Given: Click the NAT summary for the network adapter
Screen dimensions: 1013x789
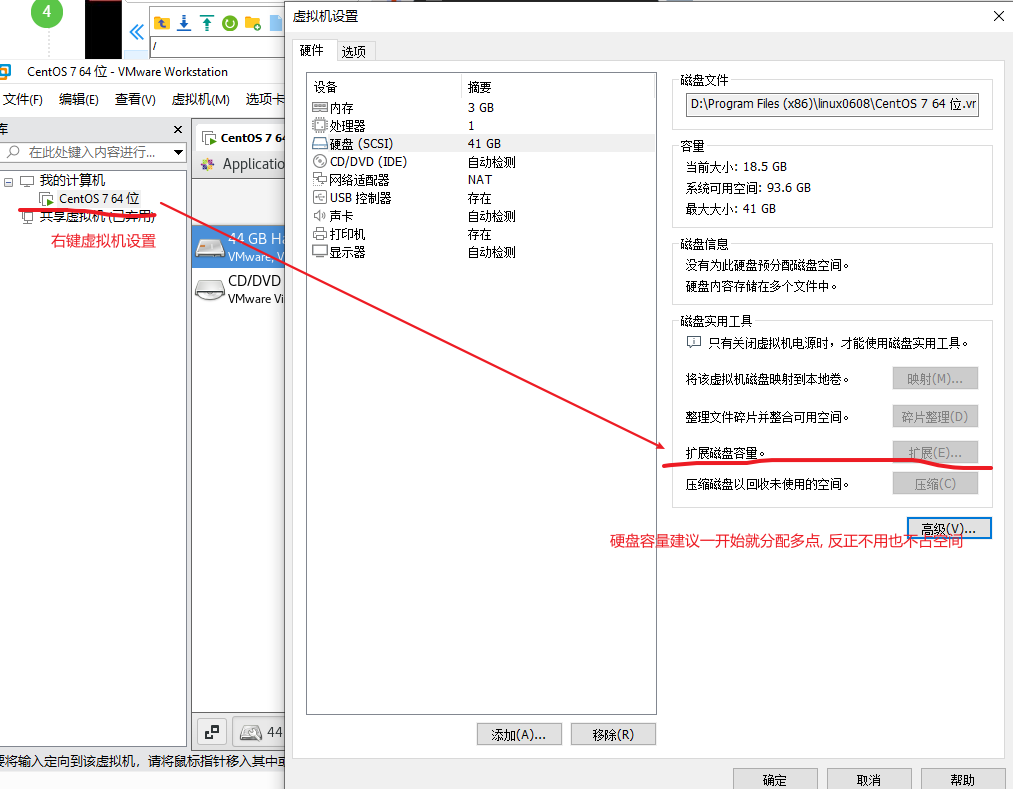Looking at the screenshot, I should (x=480, y=180).
